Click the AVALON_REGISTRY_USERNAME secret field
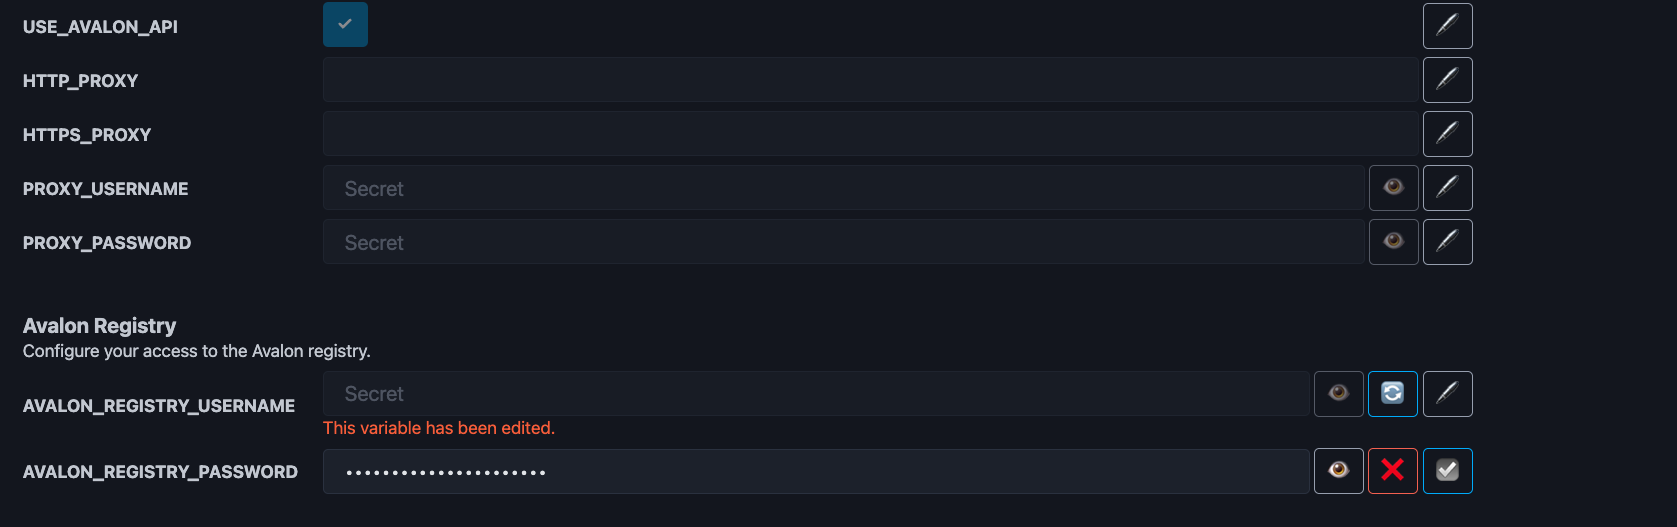The image size is (1677, 527). tap(815, 394)
